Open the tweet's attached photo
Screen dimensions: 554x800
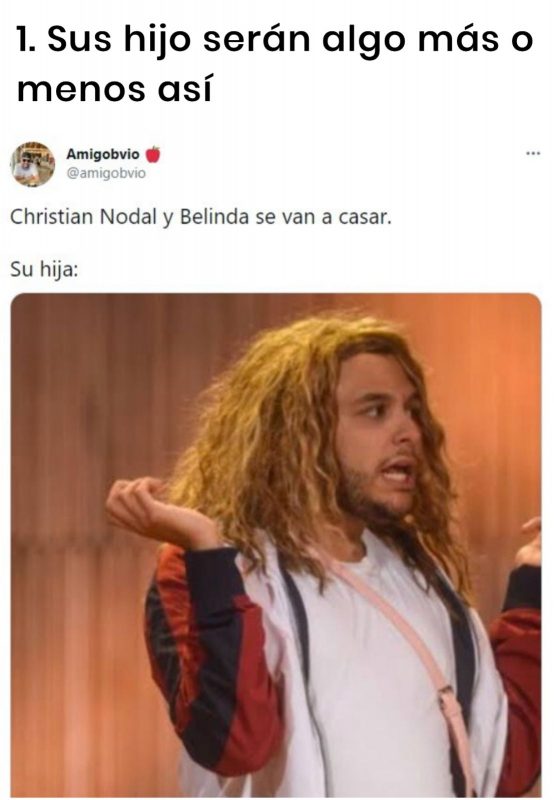pos(275,544)
